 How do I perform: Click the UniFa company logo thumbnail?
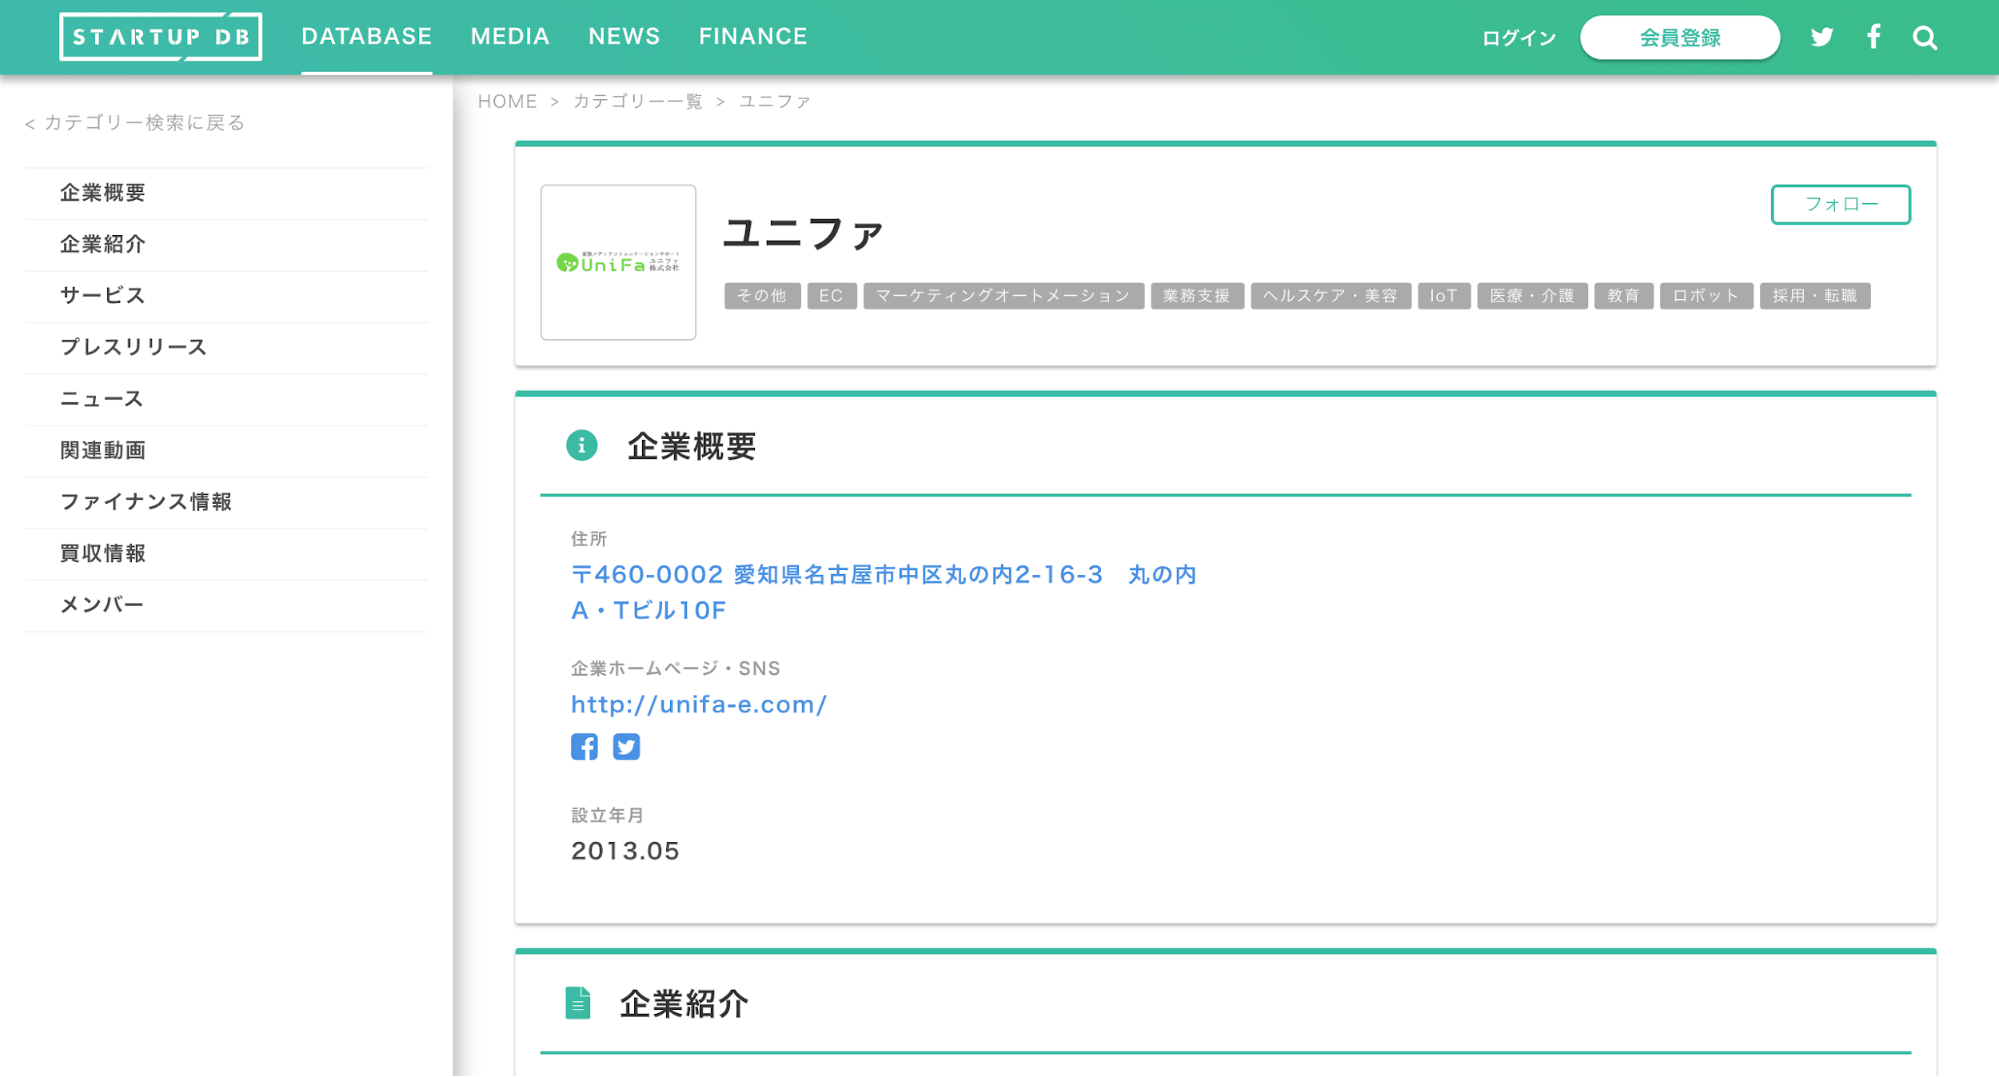point(618,262)
